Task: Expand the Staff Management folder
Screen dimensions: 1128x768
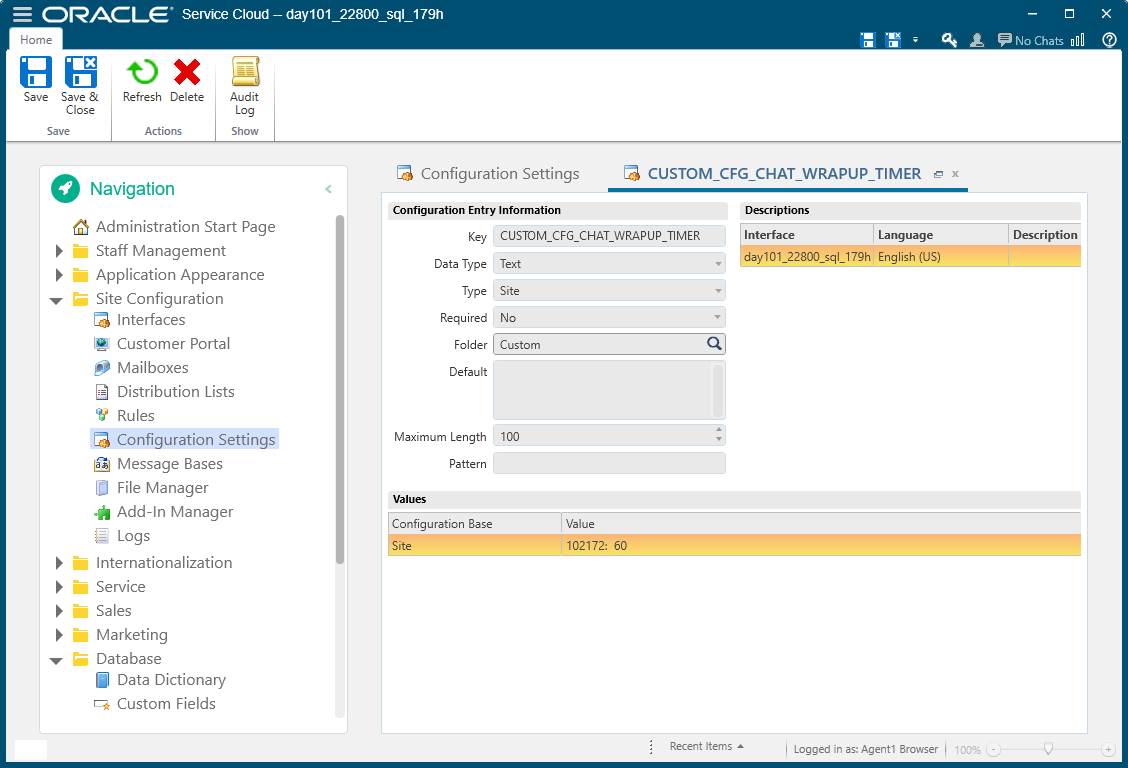Action: click(x=60, y=251)
